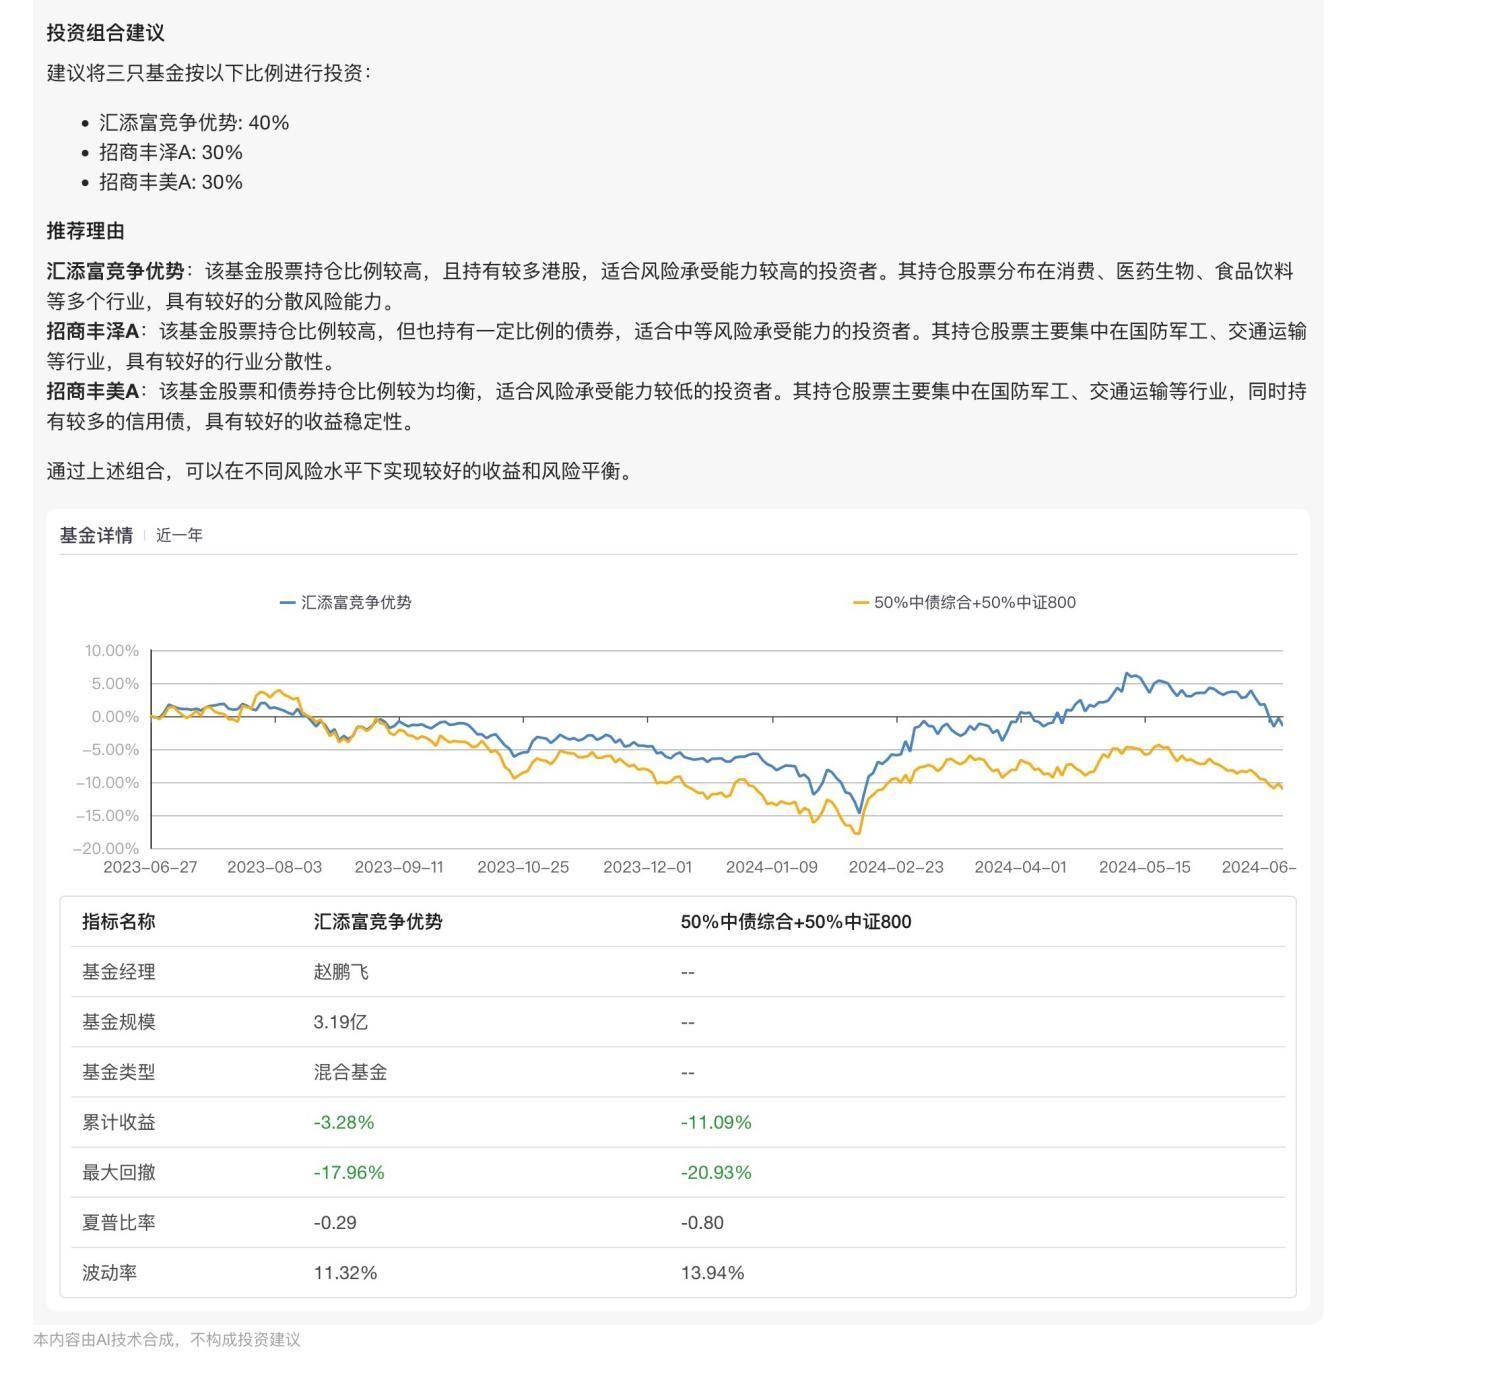This screenshot has height=1390, width=1489.
Task: Click the volatility value 11.32%
Action: [345, 1273]
